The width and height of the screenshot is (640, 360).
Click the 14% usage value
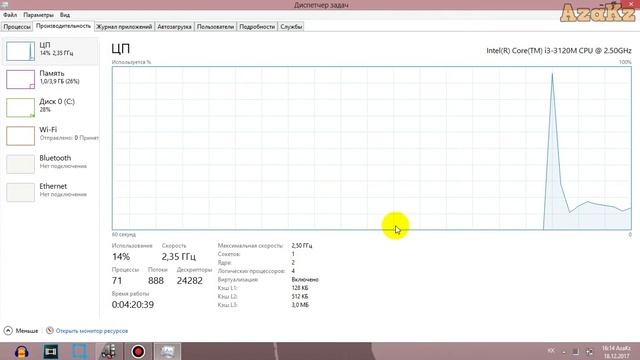point(121,257)
